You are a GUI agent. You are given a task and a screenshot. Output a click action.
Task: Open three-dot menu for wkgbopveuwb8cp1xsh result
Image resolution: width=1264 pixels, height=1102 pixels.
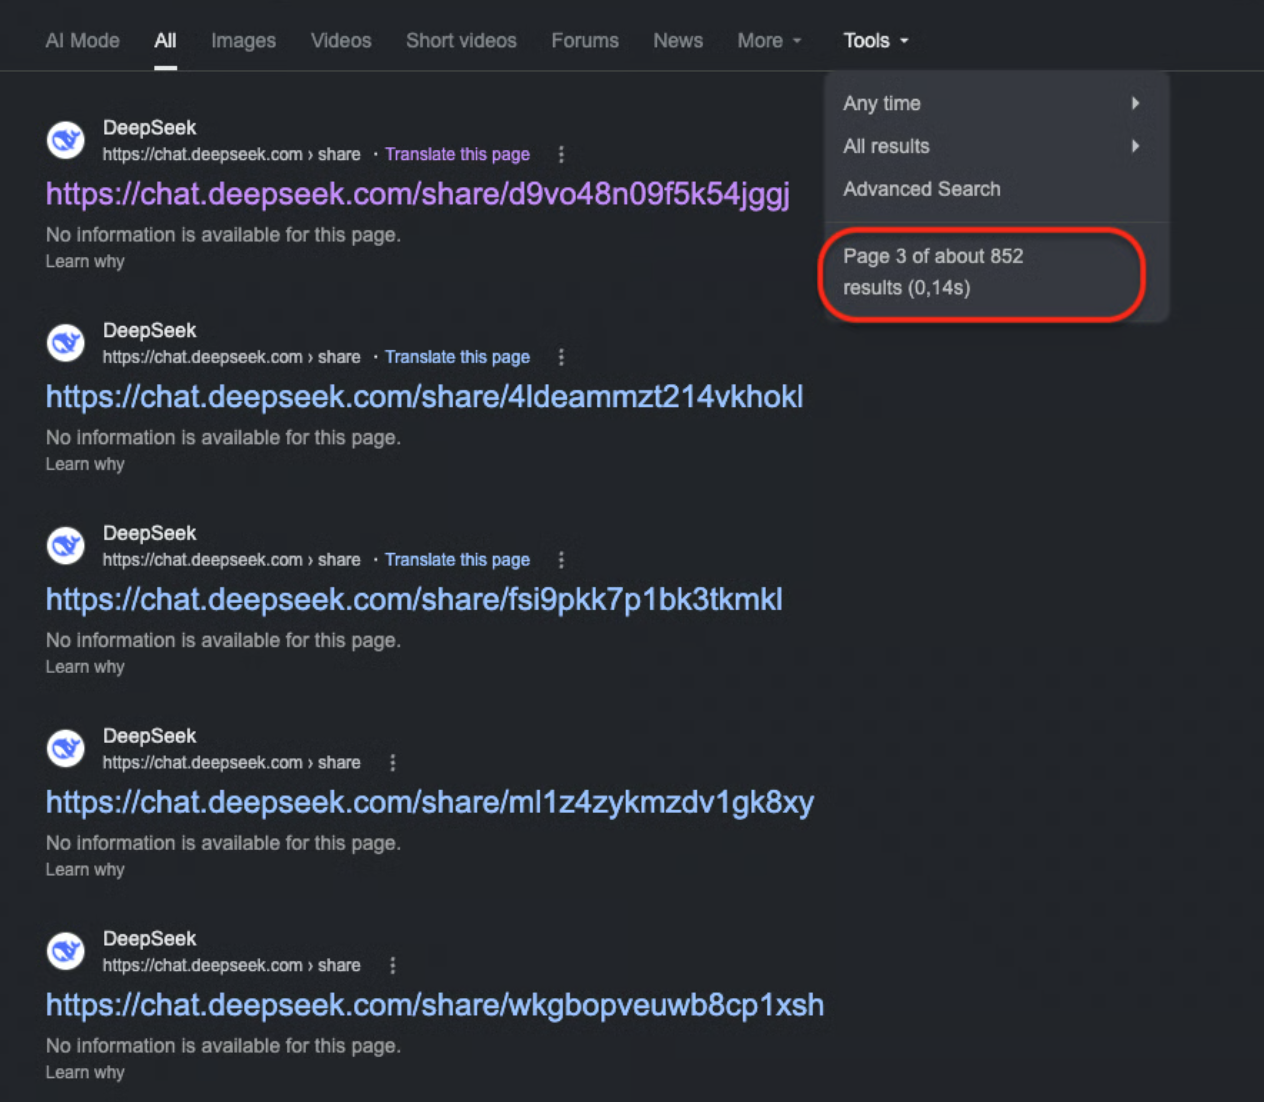(x=392, y=966)
